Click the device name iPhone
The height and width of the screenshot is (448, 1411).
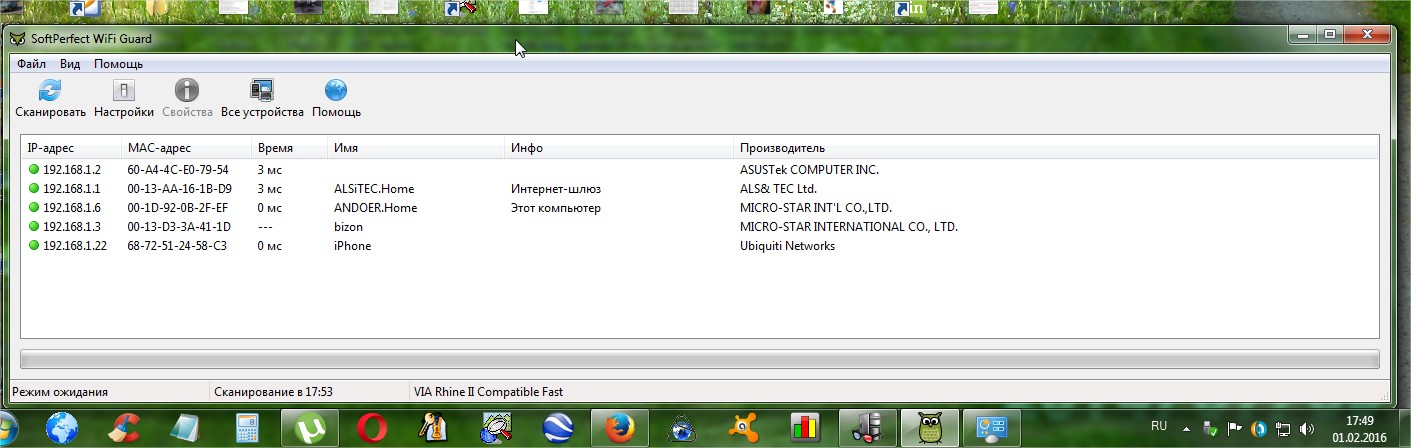[x=352, y=246]
